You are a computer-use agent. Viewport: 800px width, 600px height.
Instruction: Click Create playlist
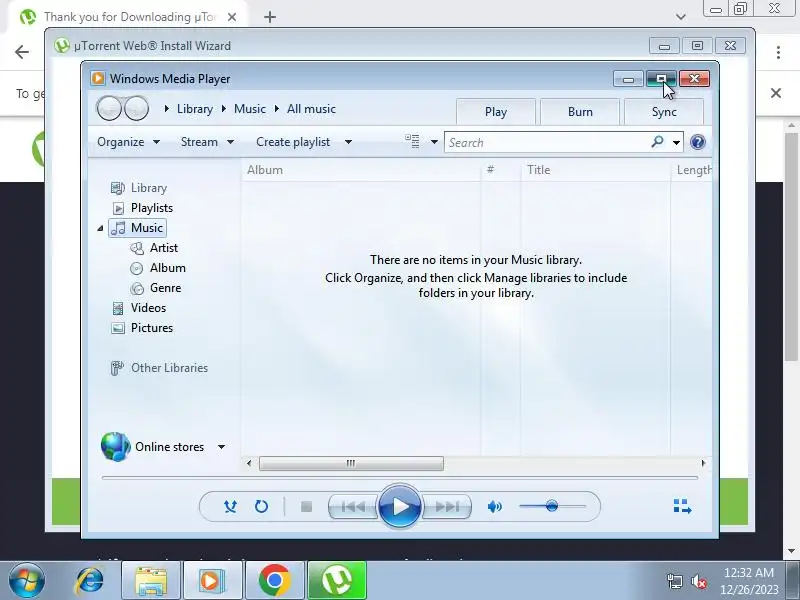pos(293,142)
